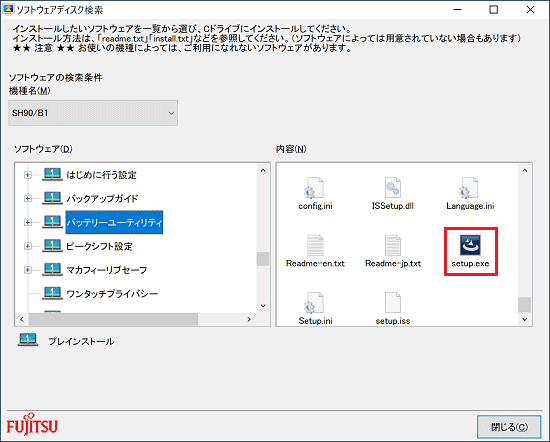The width and height of the screenshot is (550, 442).
Task: Select the ワンタッチプライバシー tree item
Action: tap(112, 294)
